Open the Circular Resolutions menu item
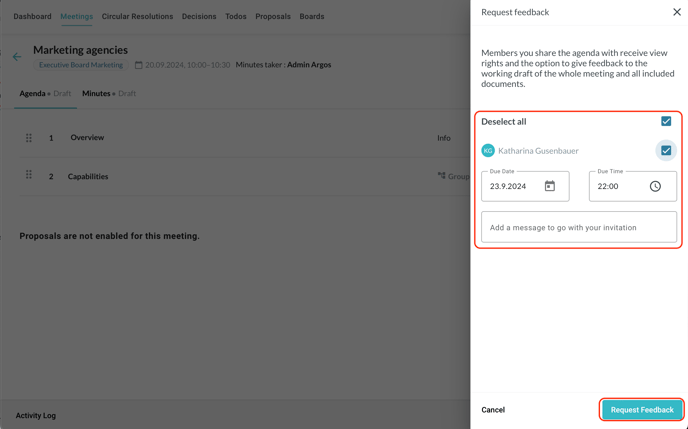The image size is (688, 429). point(137,16)
